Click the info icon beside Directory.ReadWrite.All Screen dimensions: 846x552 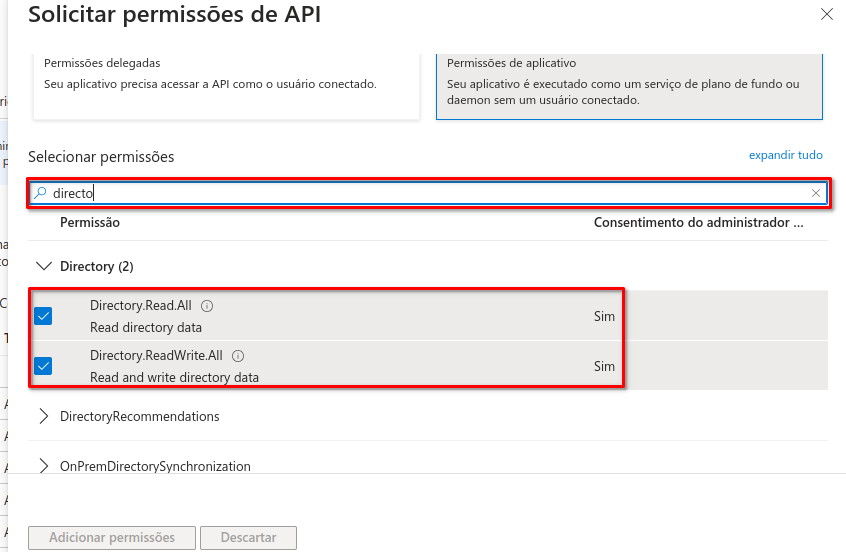tap(238, 355)
